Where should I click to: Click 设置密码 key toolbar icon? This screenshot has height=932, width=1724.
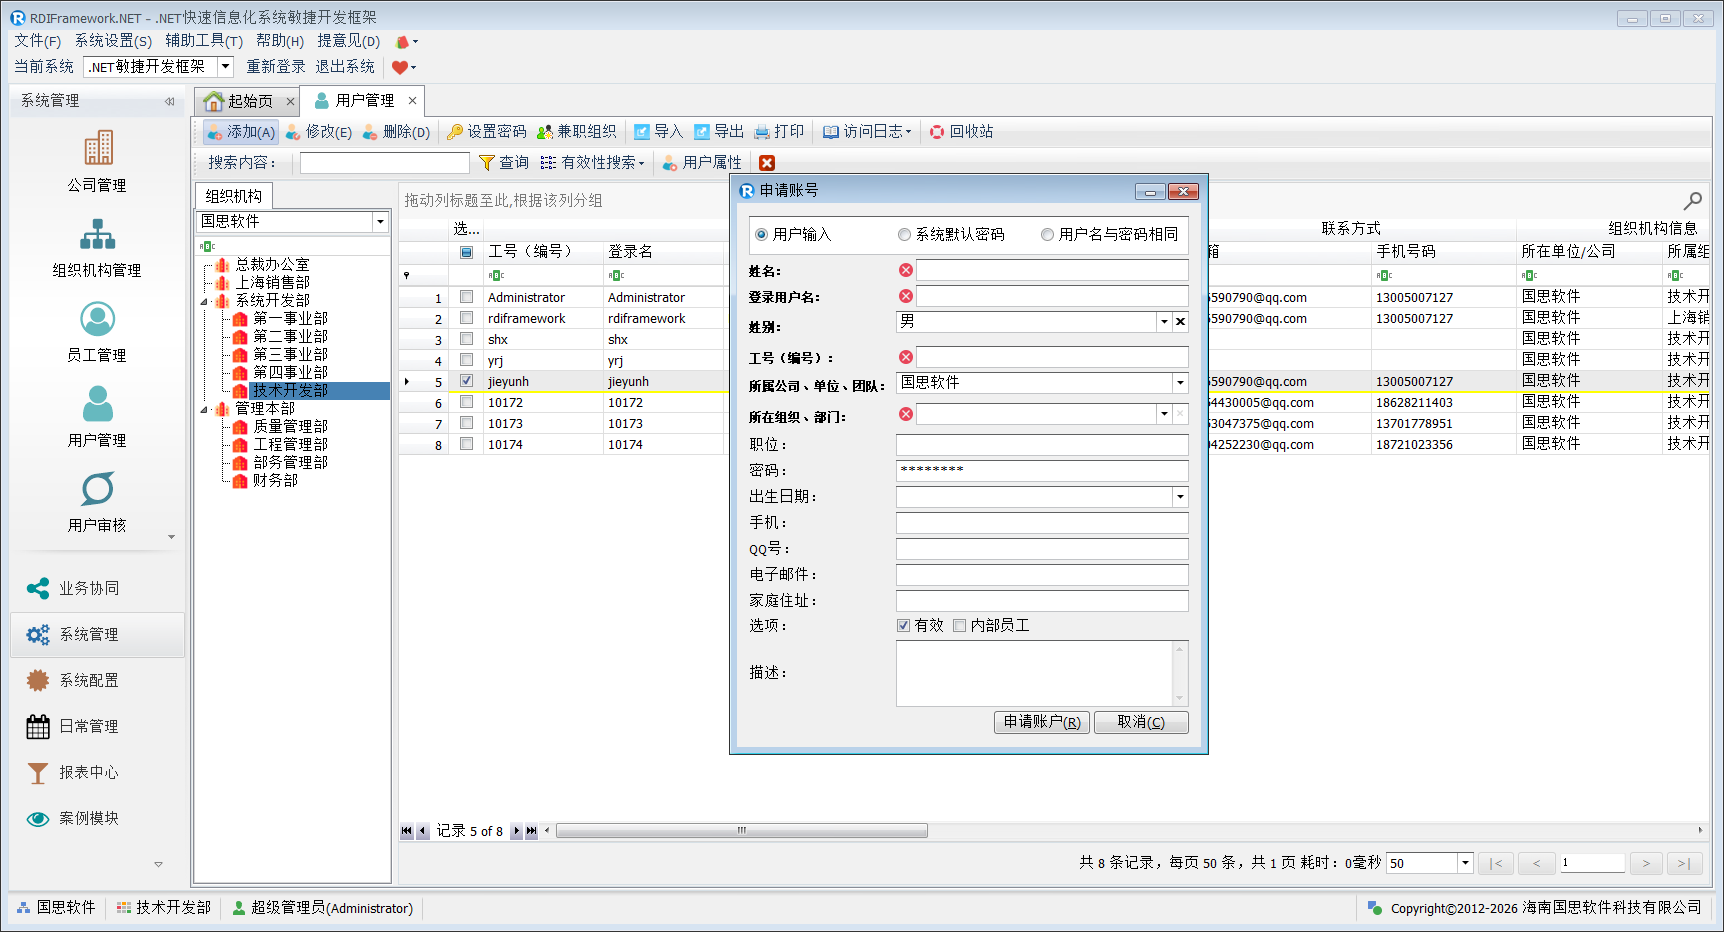pyautogui.click(x=455, y=132)
